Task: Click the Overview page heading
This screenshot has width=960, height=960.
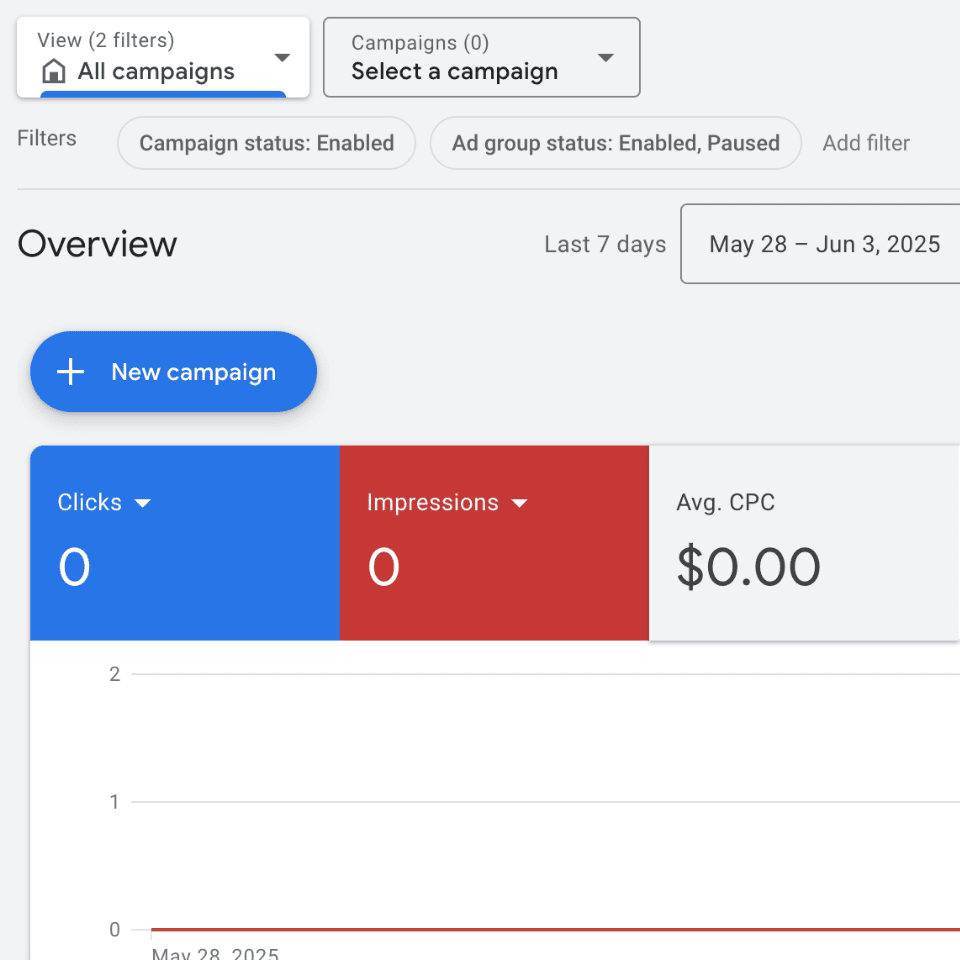Action: 97,244
